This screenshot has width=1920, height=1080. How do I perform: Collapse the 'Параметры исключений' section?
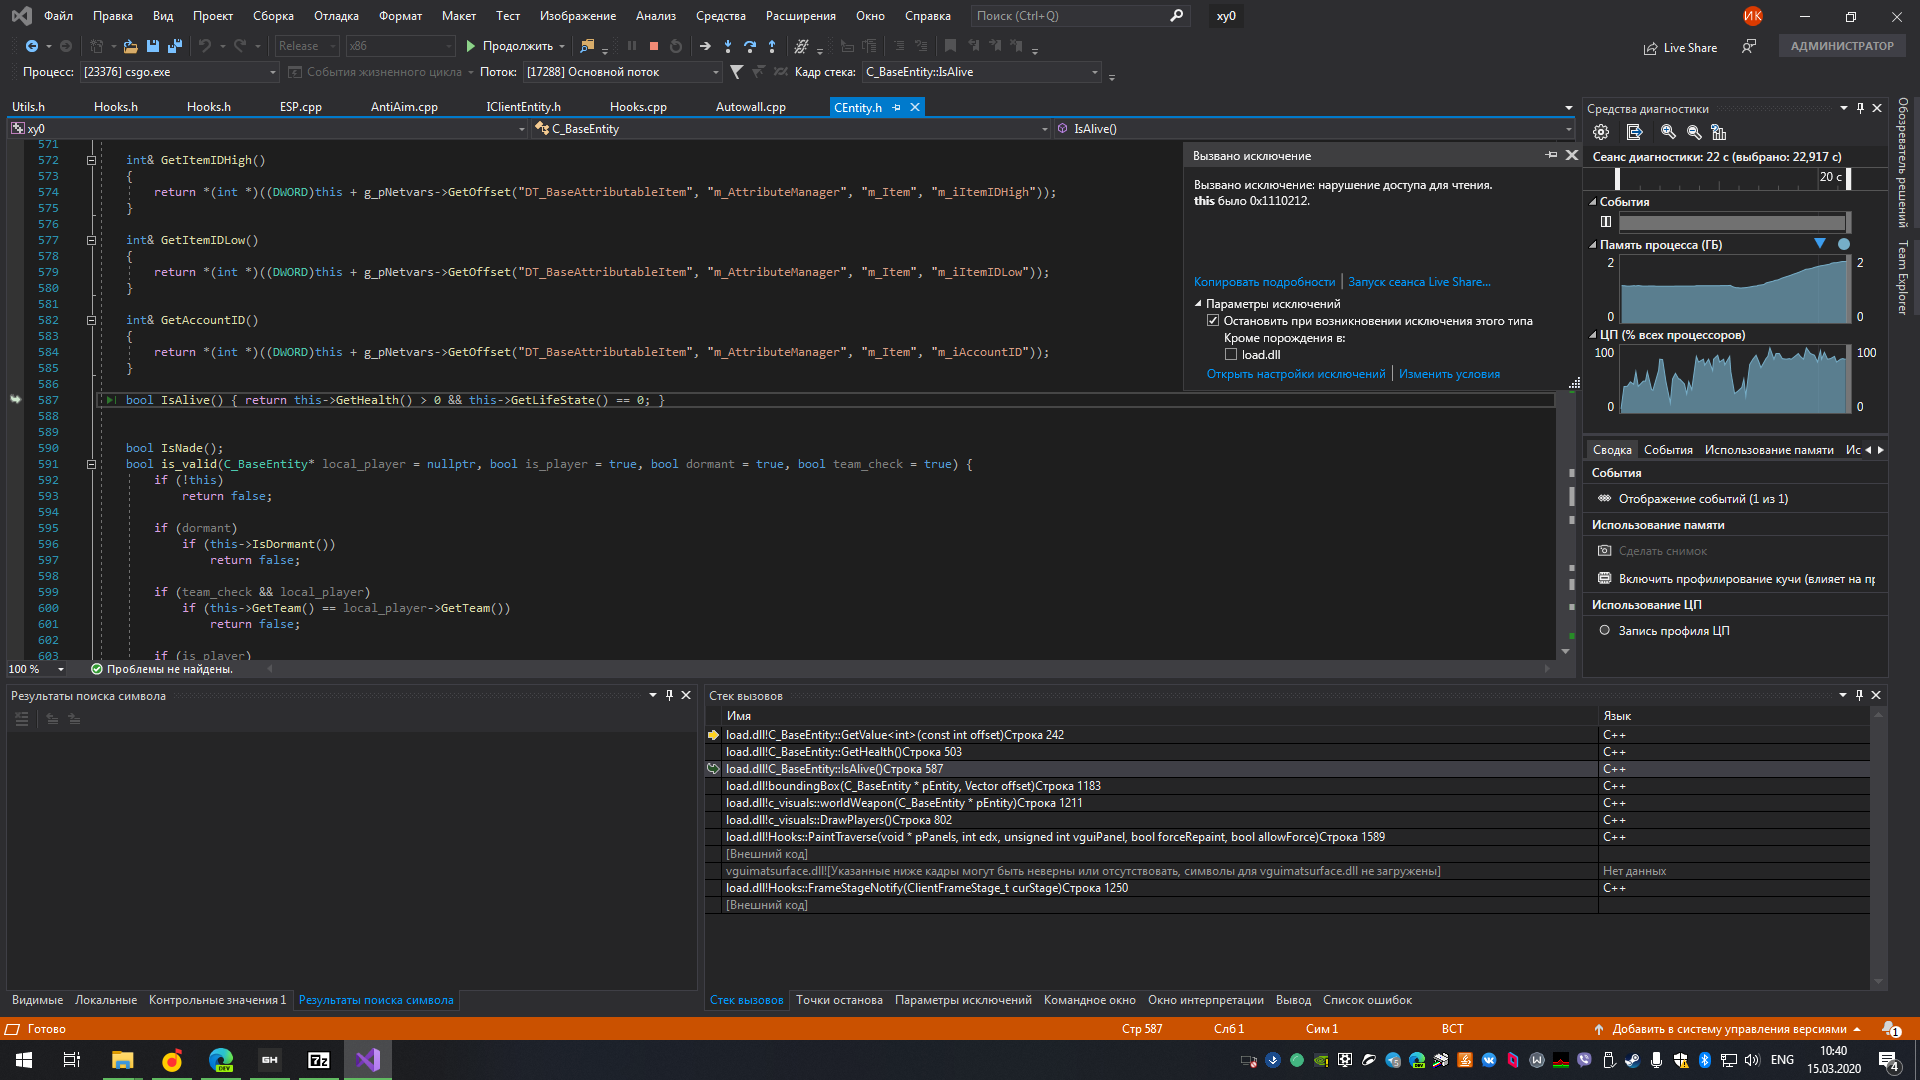1198,304
